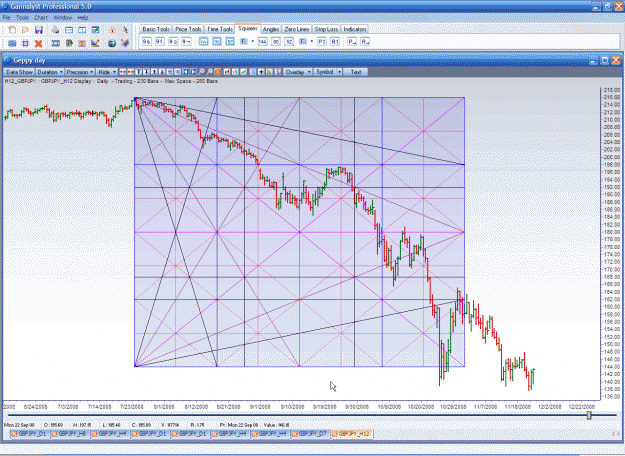This screenshot has height=456, width=625.
Task: Select the '90' square tool
Action: tap(275, 41)
